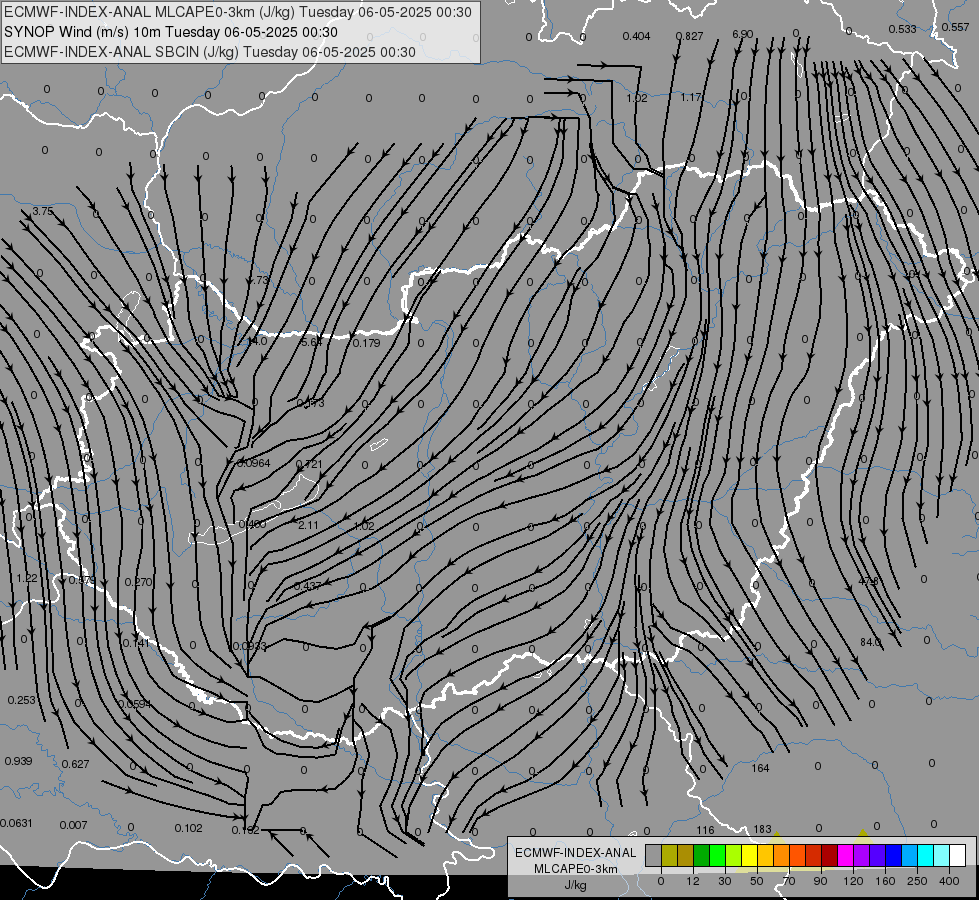Click the 0.627 map value
Image resolution: width=979 pixels, height=900 pixels.
pos(76,764)
